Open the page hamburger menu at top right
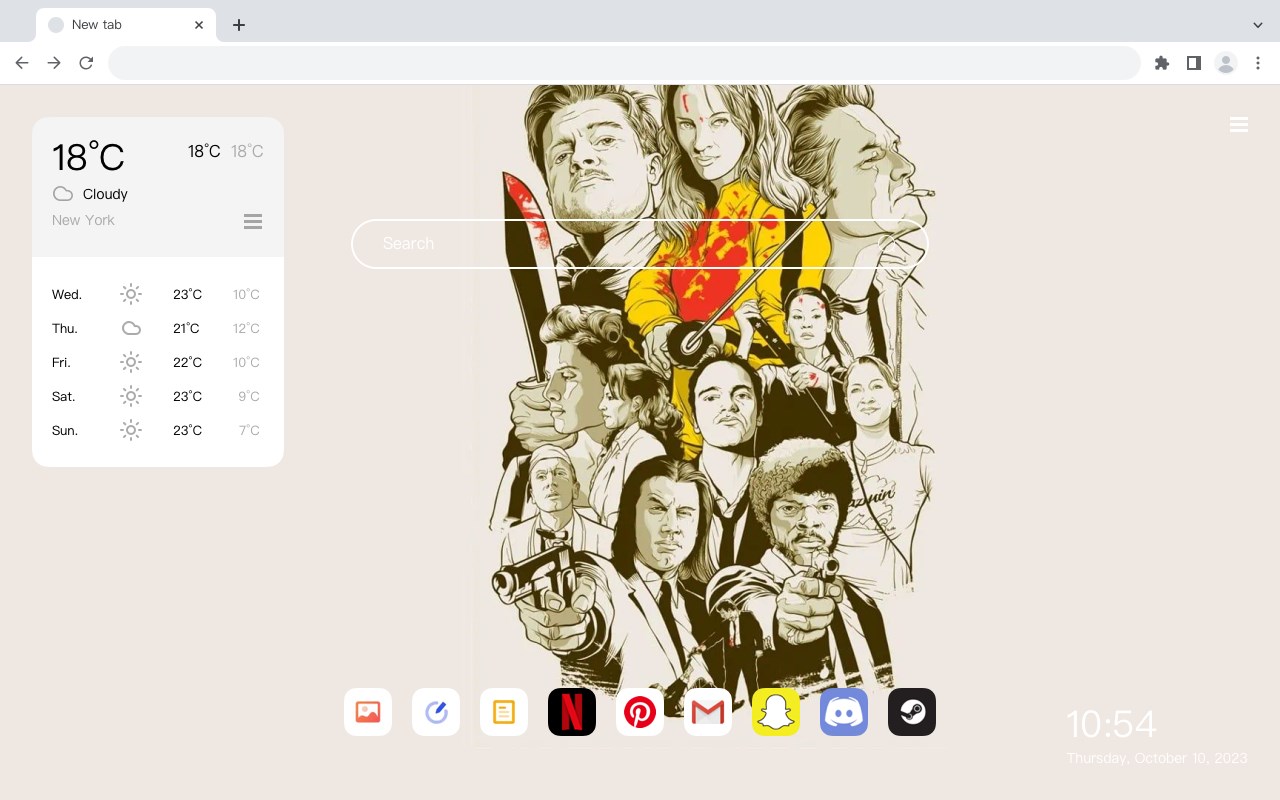This screenshot has height=800, width=1280. click(x=1239, y=124)
